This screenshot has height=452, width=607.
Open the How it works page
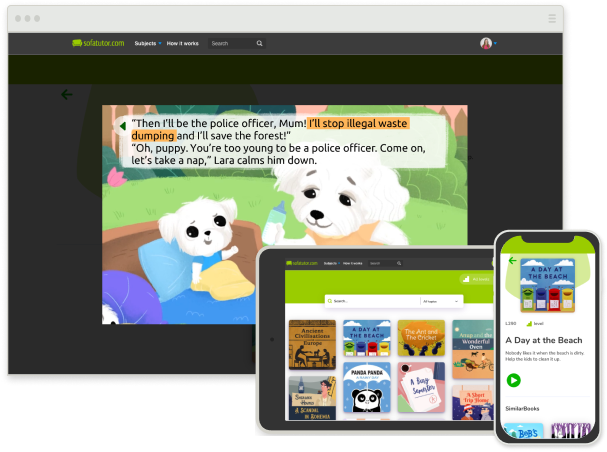[182, 43]
